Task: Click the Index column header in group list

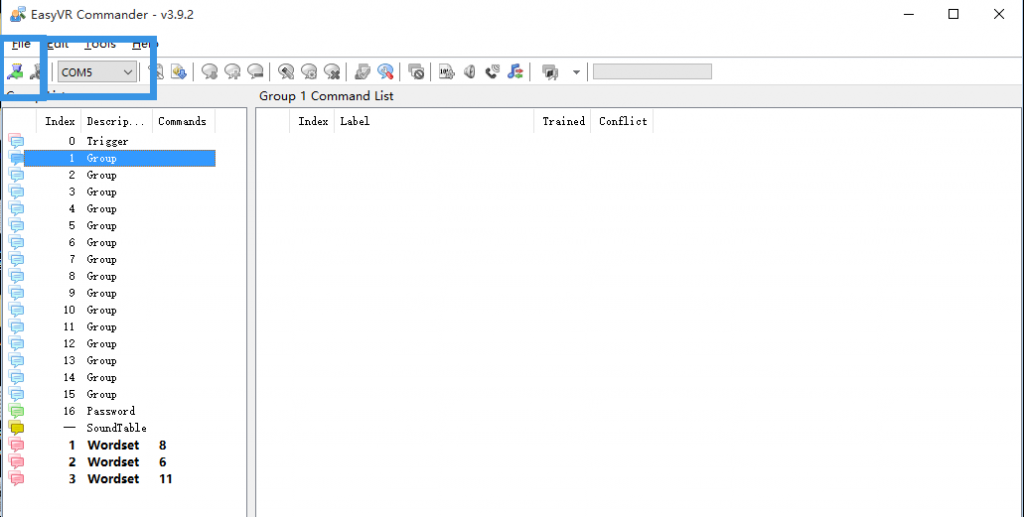Action: coord(60,121)
